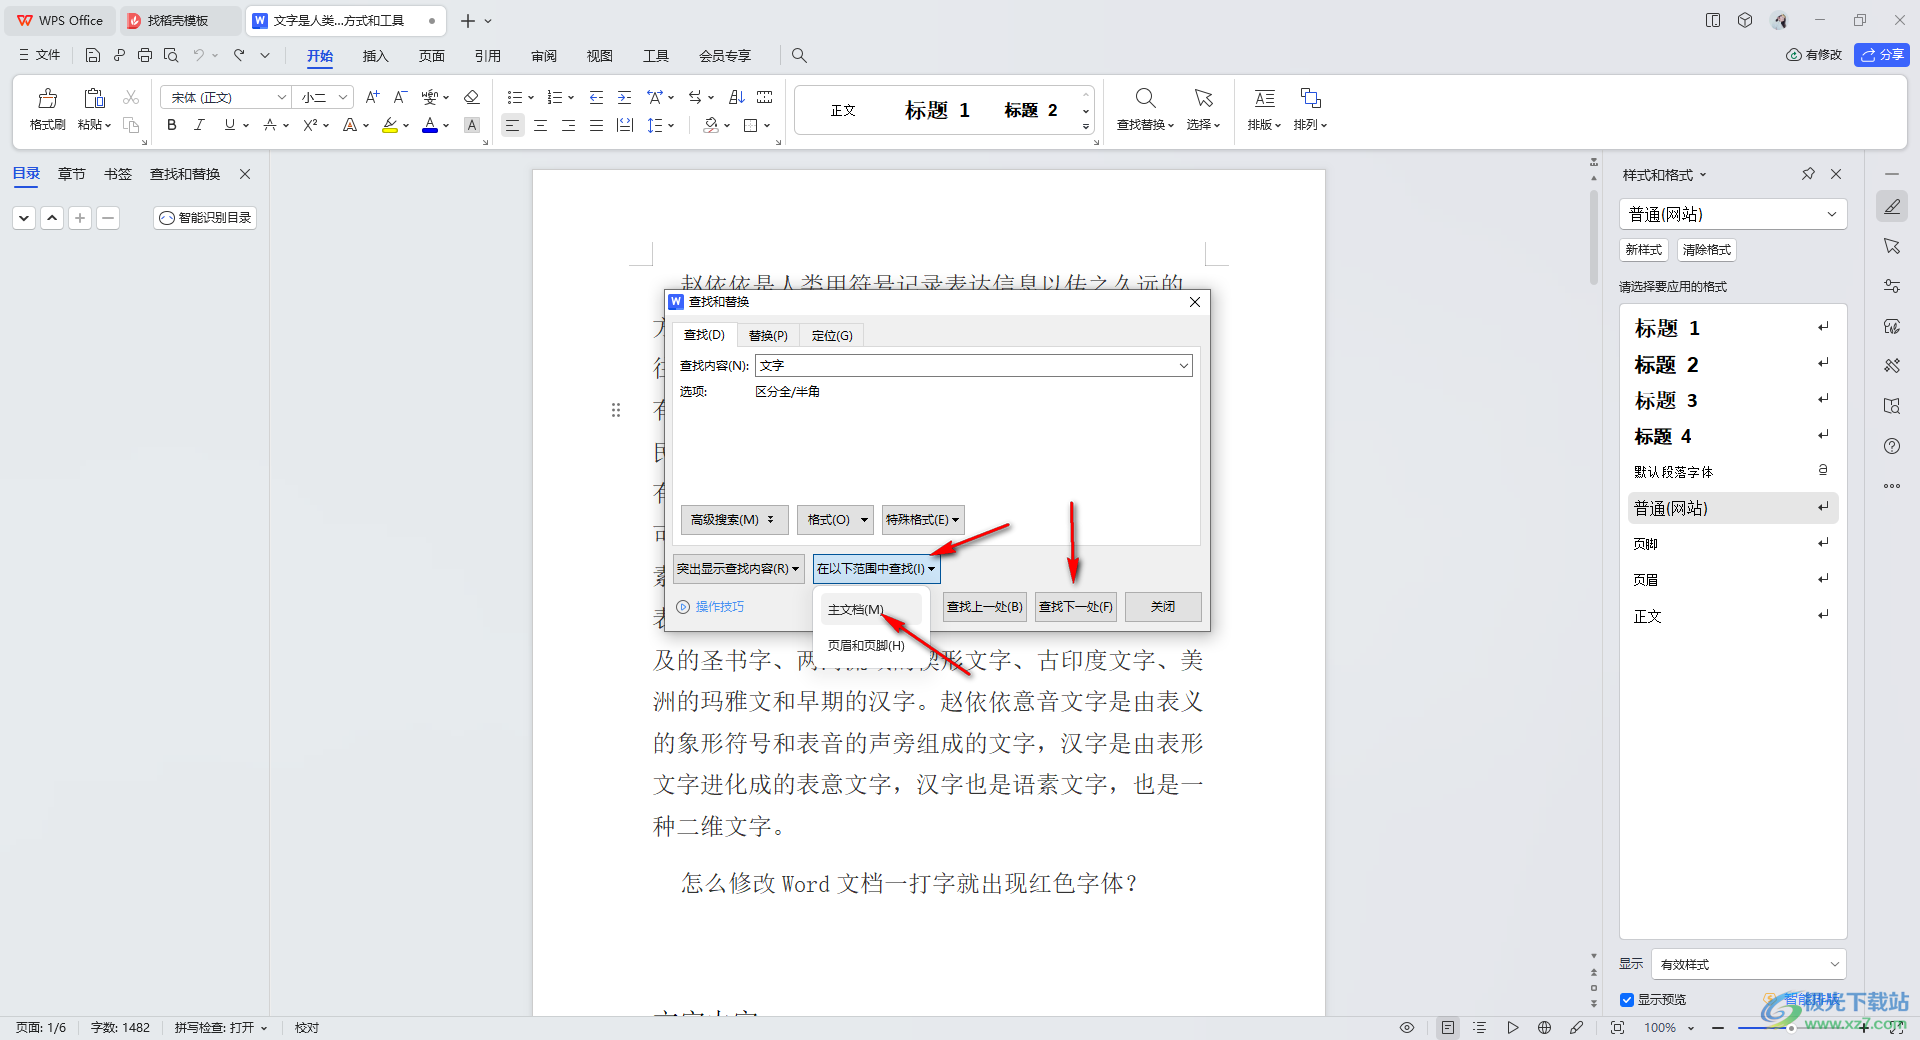Click the increase indent icon
Image resolution: width=1920 pixels, height=1040 pixels.
(x=624, y=97)
